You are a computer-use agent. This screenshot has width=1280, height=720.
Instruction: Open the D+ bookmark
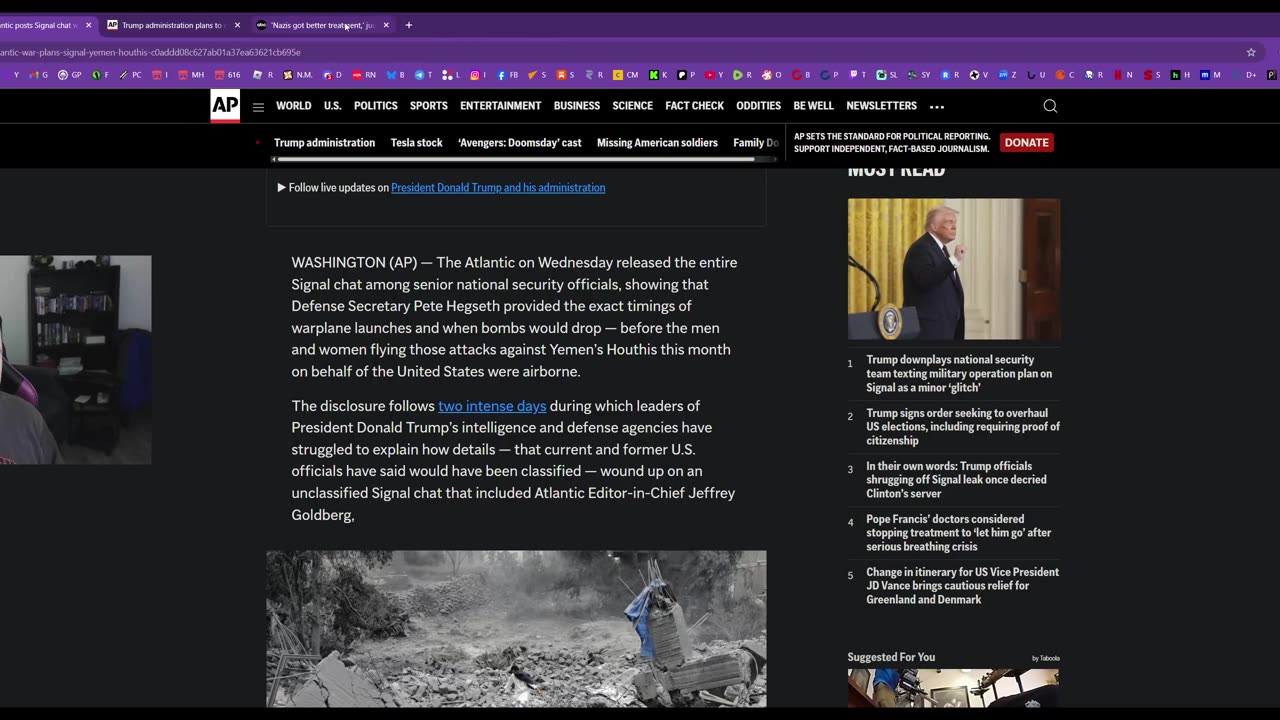point(1246,75)
